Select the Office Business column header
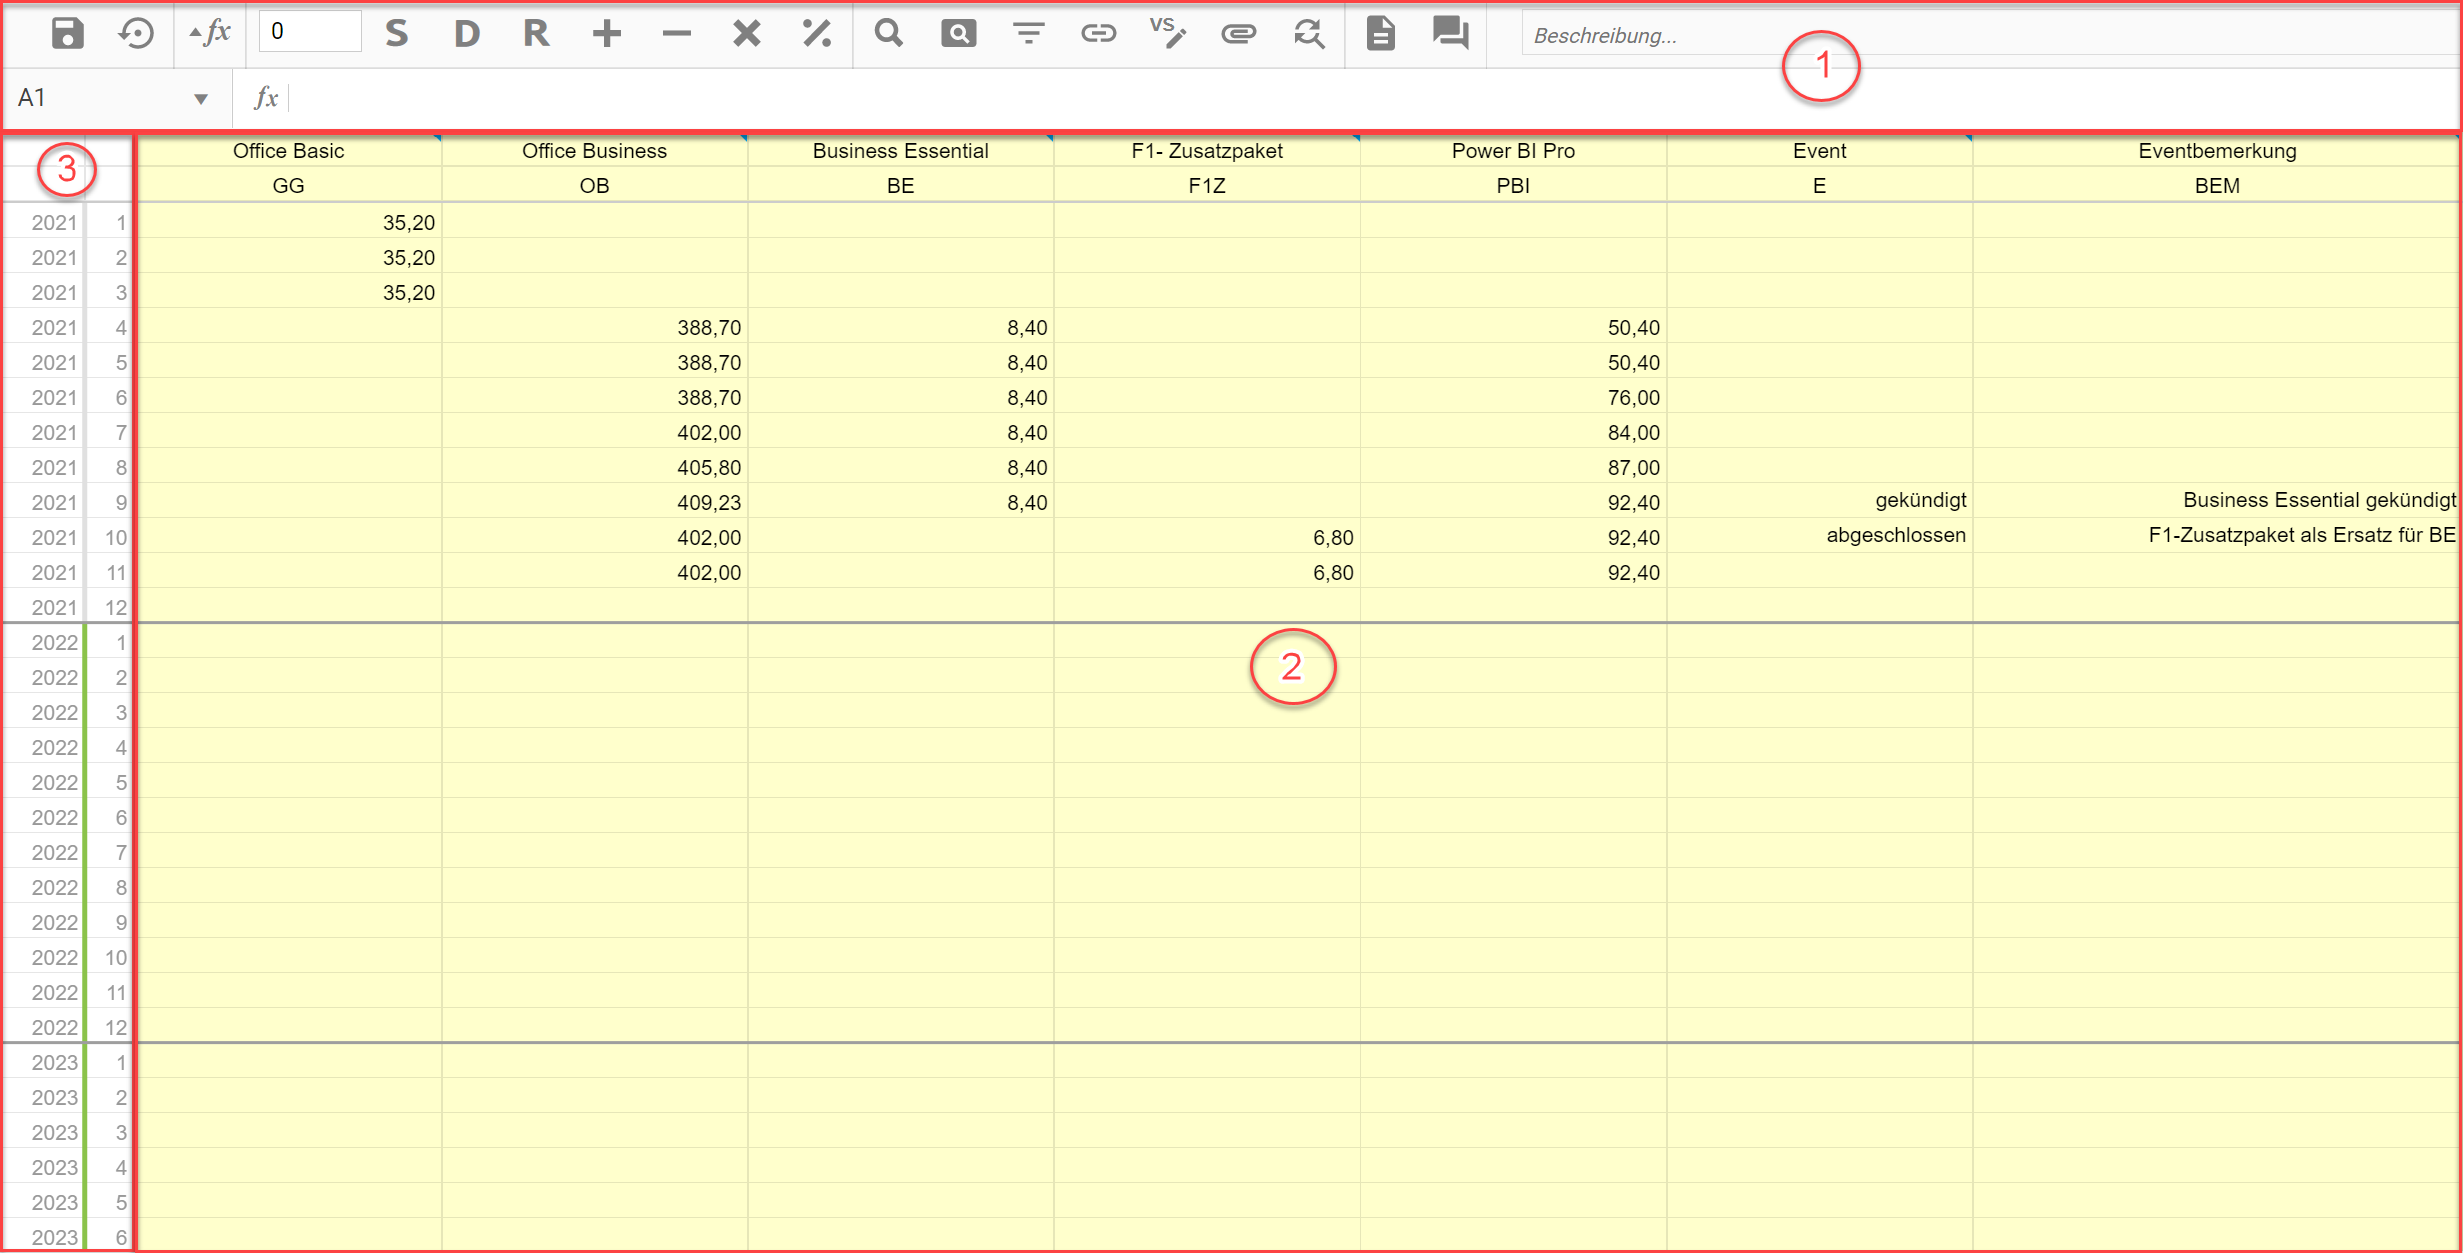 click(594, 151)
